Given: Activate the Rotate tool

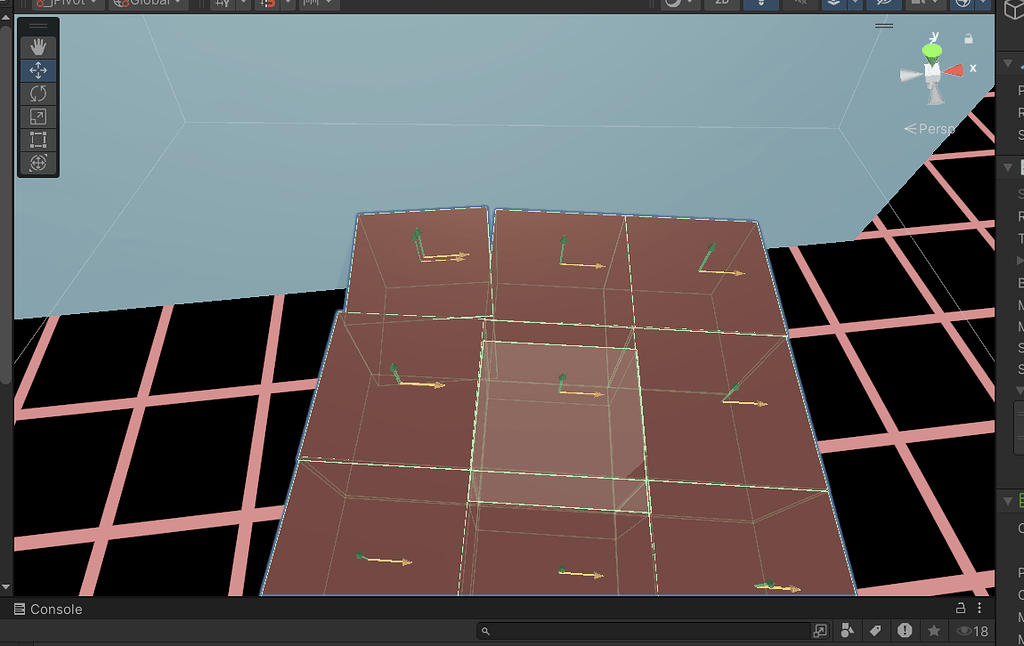Looking at the screenshot, I should point(37,93).
